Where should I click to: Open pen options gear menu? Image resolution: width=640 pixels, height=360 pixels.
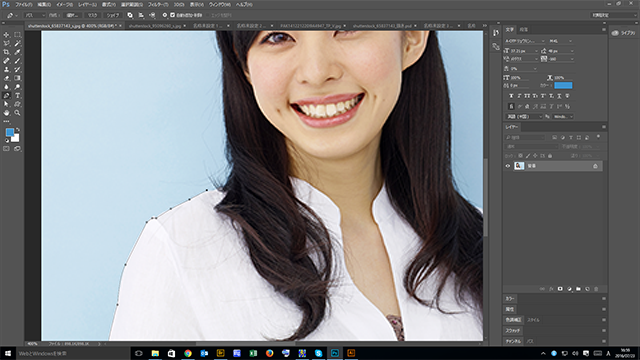click(164, 15)
